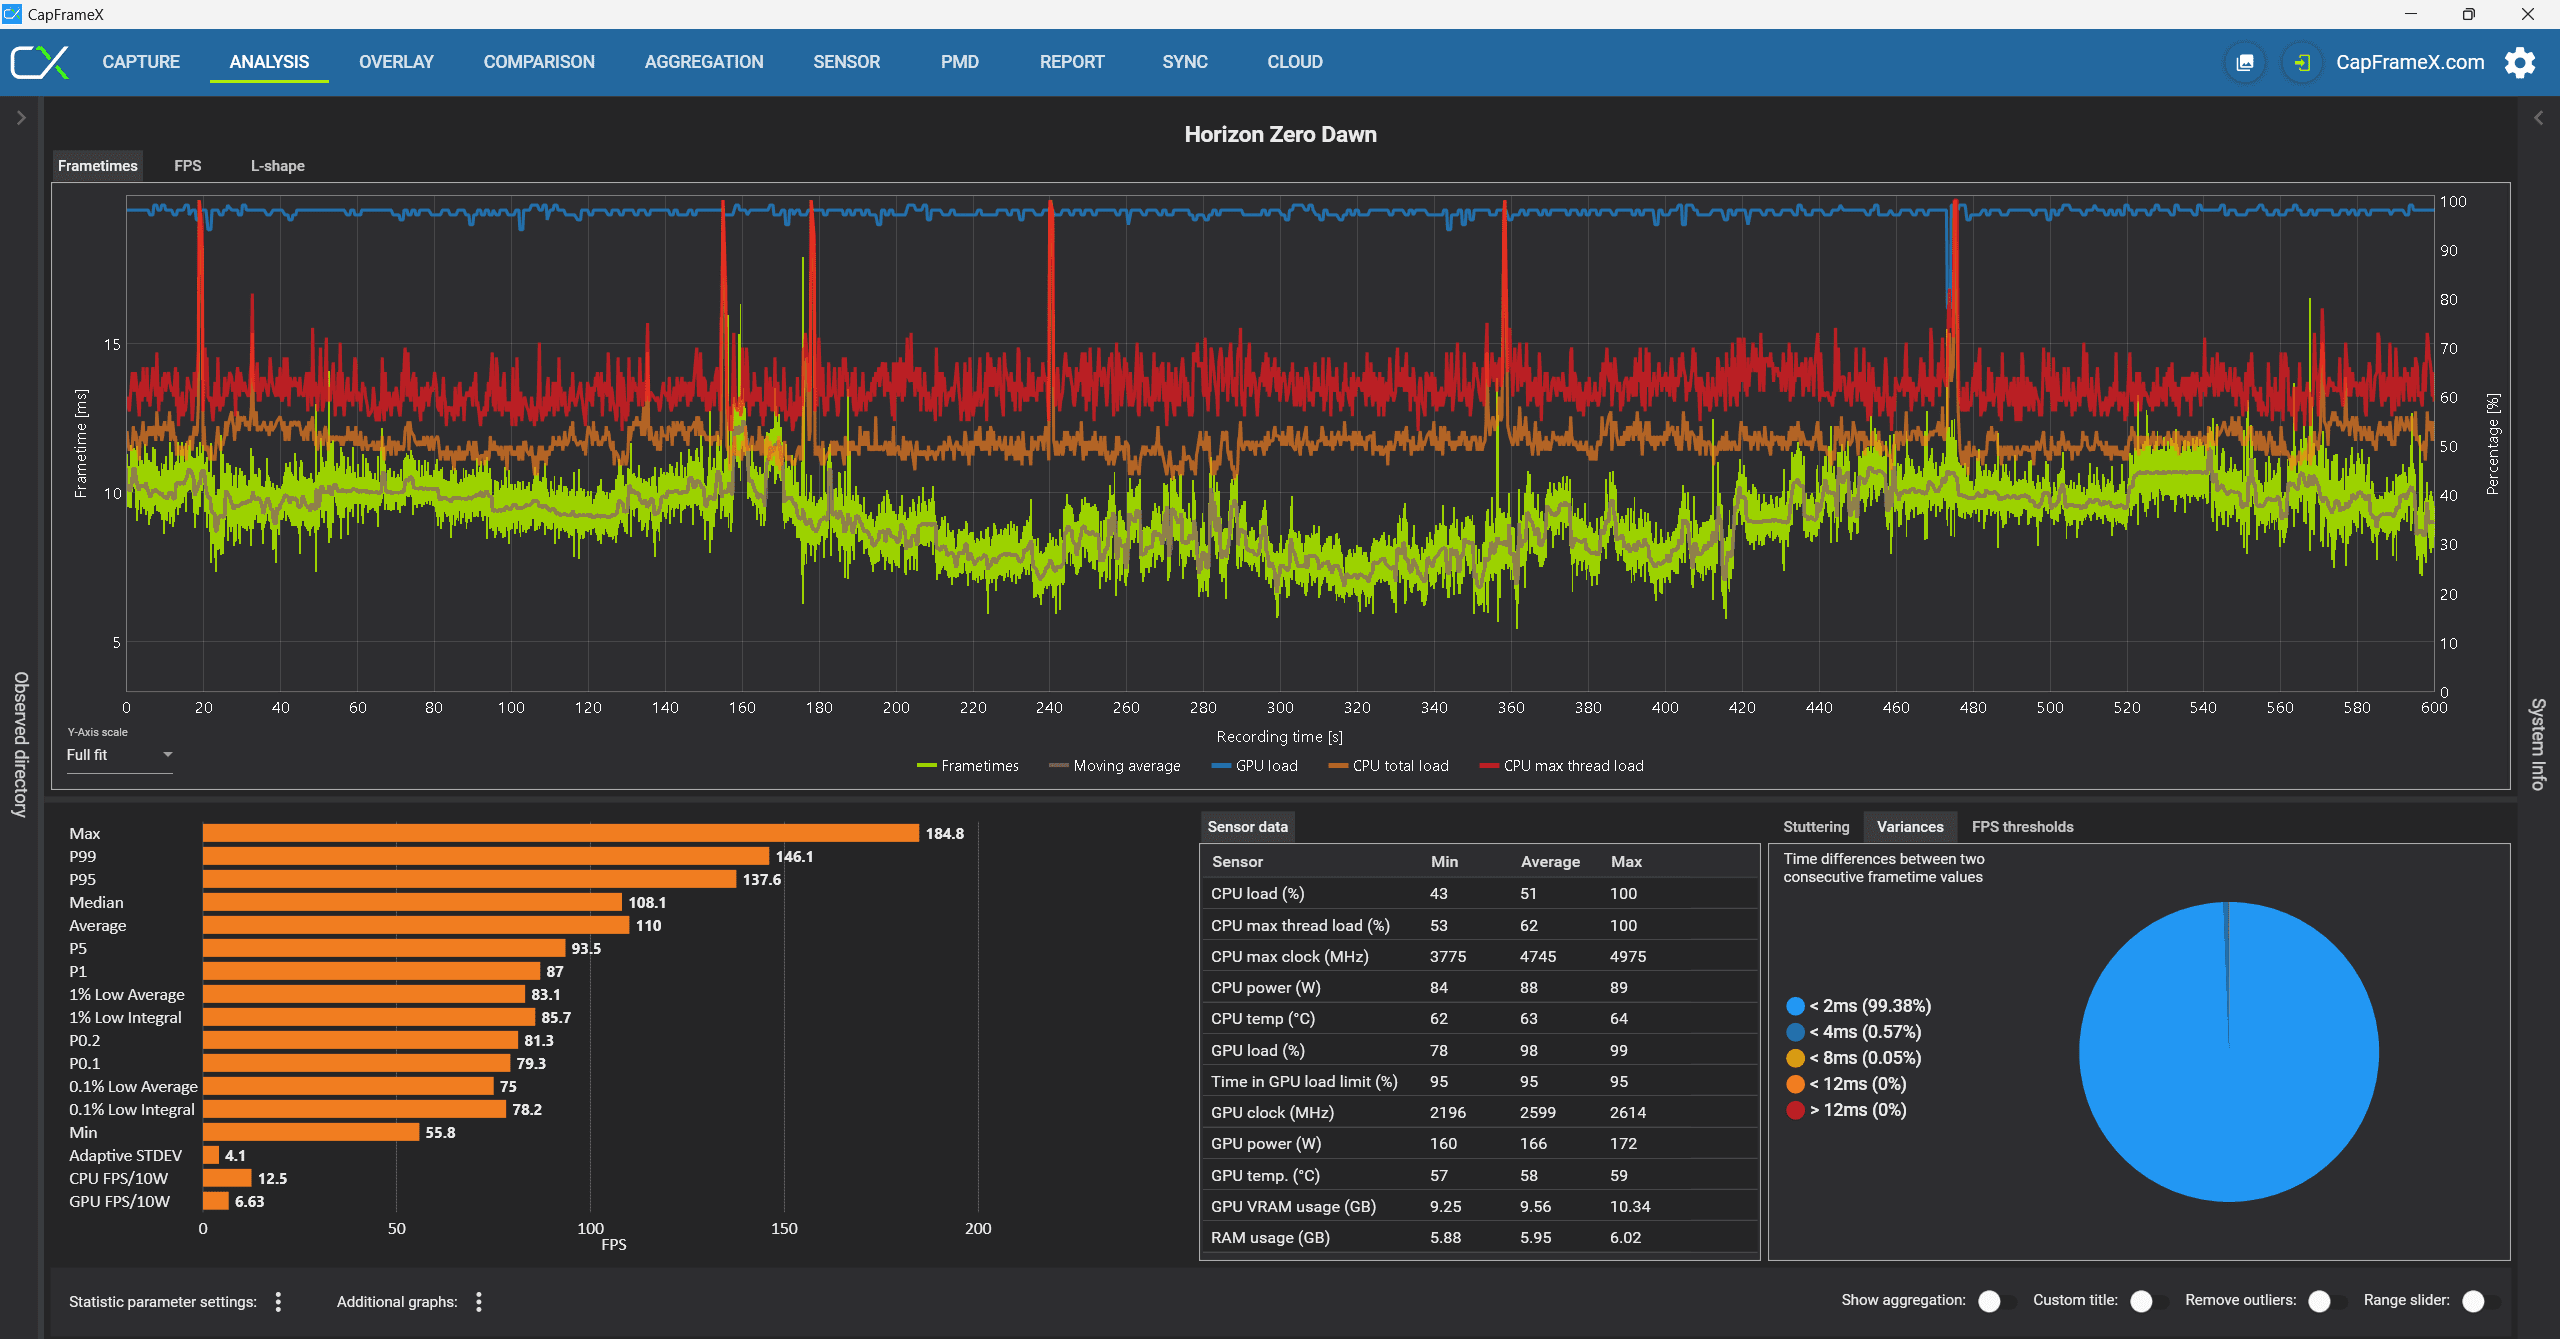Toggle the Show aggregation switch
This screenshot has width=2560, height=1339.
[1996, 1301]
